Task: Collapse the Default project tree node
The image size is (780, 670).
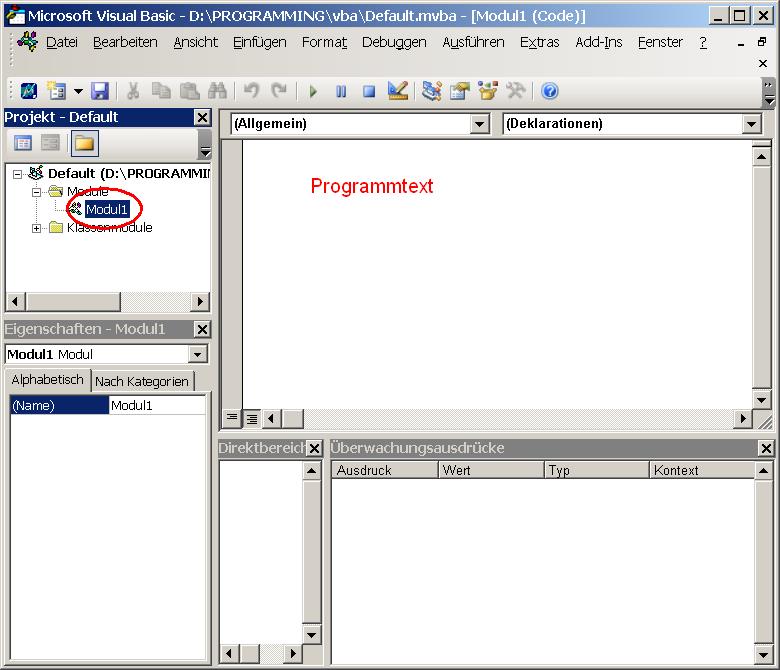Action: point(18,174)
